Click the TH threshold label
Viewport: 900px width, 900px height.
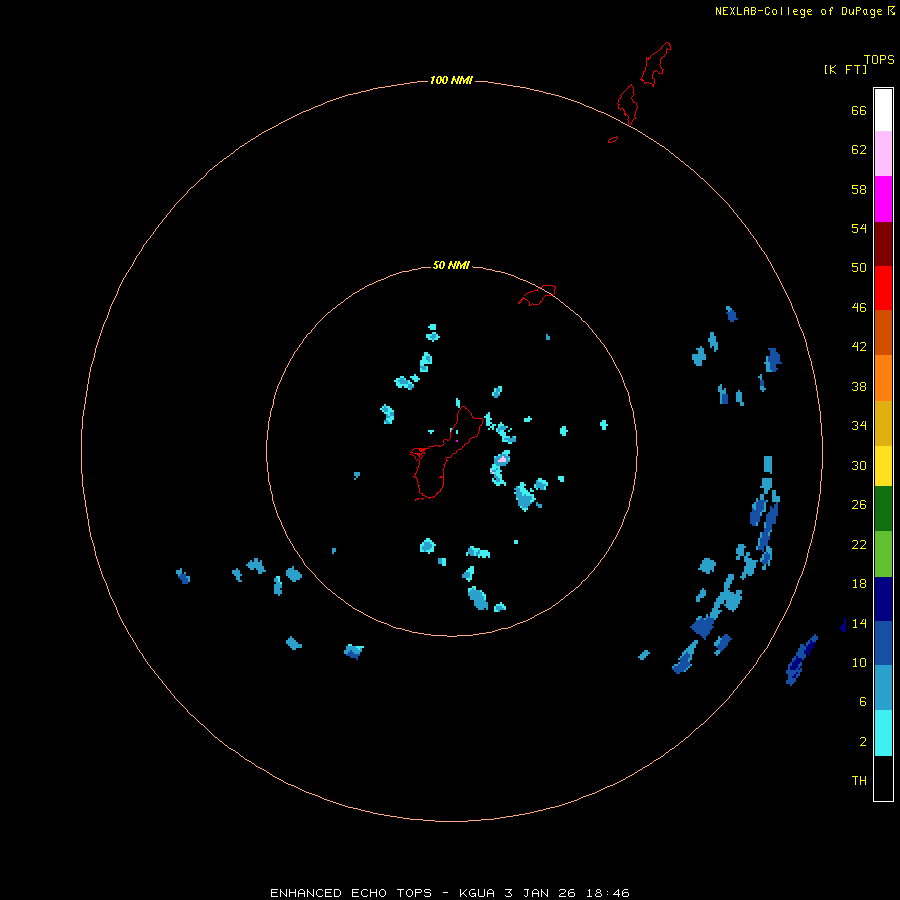coord(859,781)
